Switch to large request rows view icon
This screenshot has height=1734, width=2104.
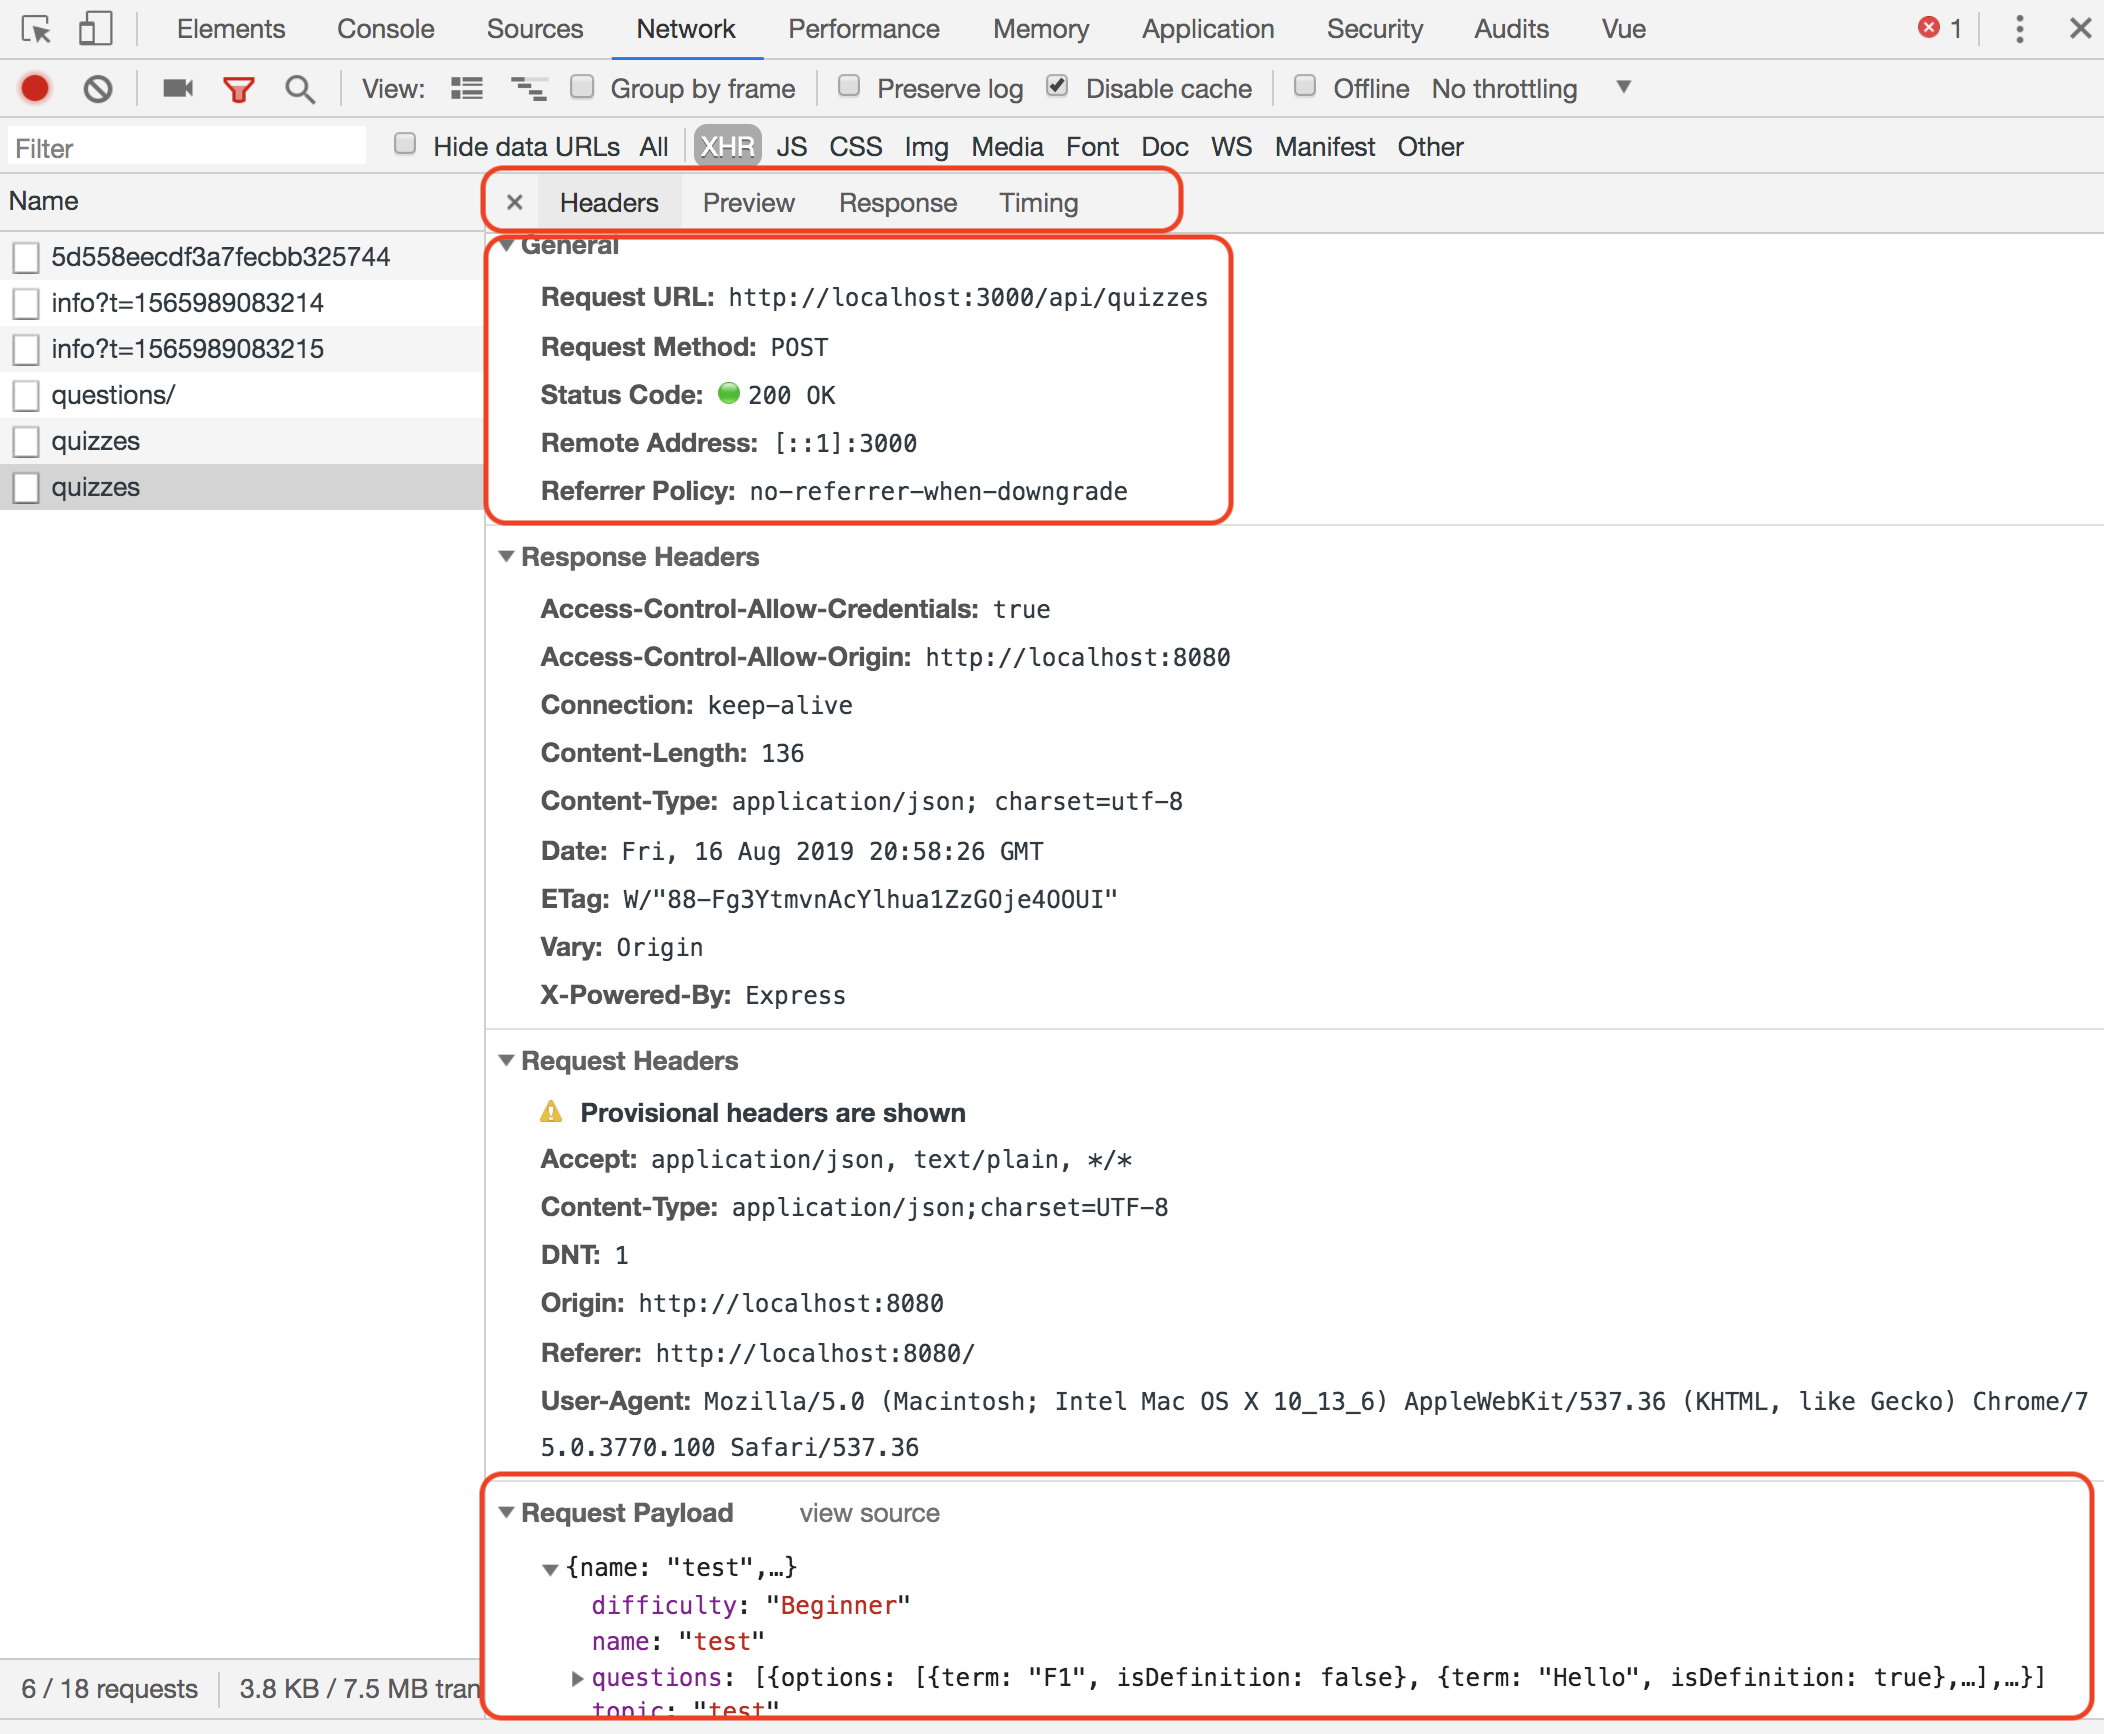(x=466, y=89)
